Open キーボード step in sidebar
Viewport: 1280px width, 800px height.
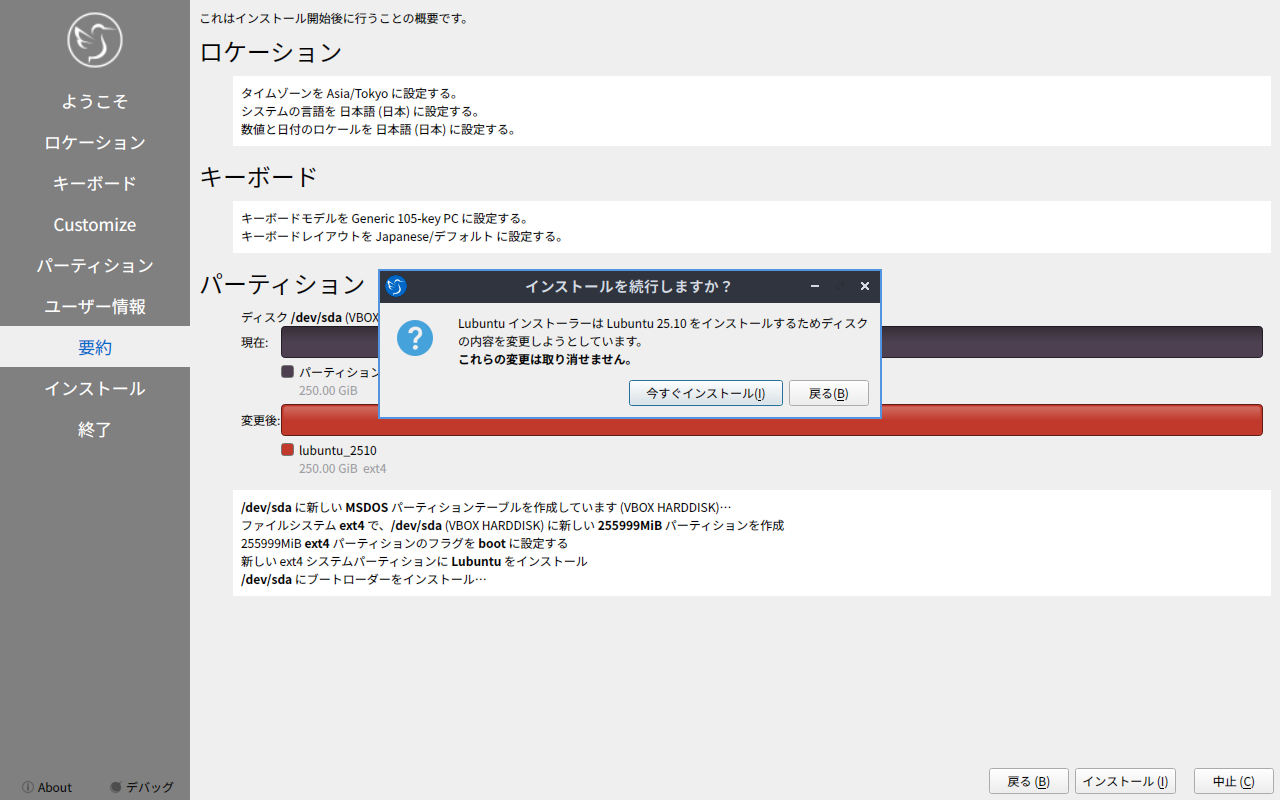(95, 183)
